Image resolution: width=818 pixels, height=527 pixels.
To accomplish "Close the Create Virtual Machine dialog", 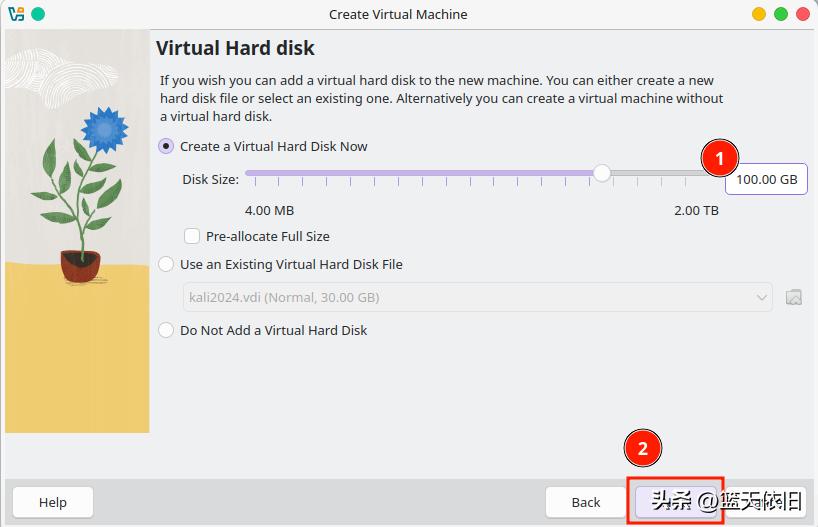I will [x=802, y=14].
